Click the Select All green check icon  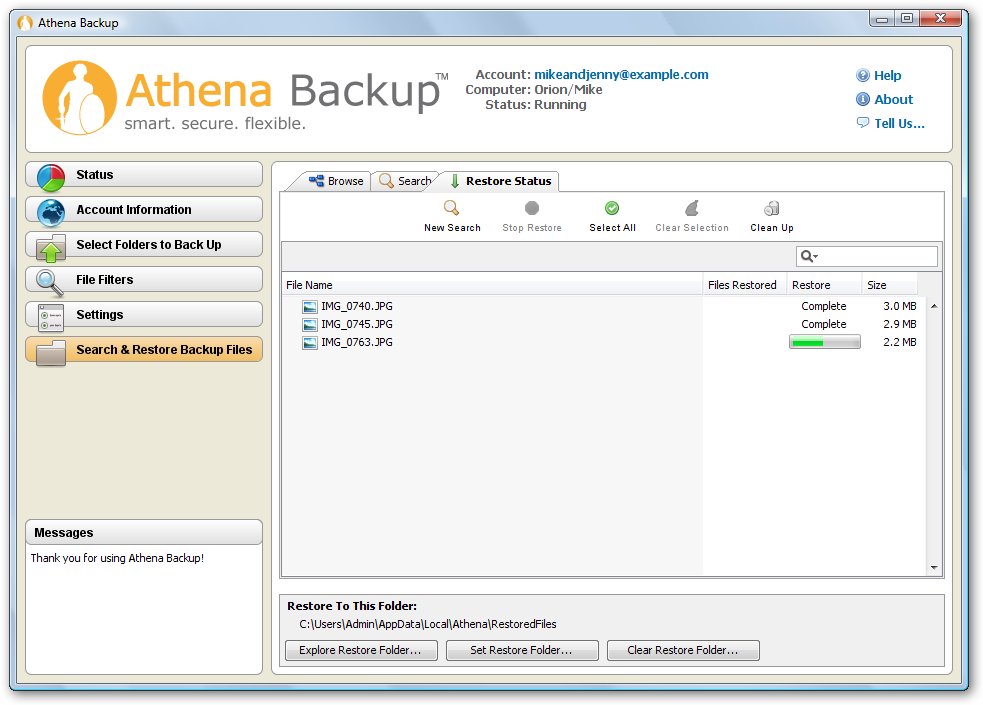612,207
